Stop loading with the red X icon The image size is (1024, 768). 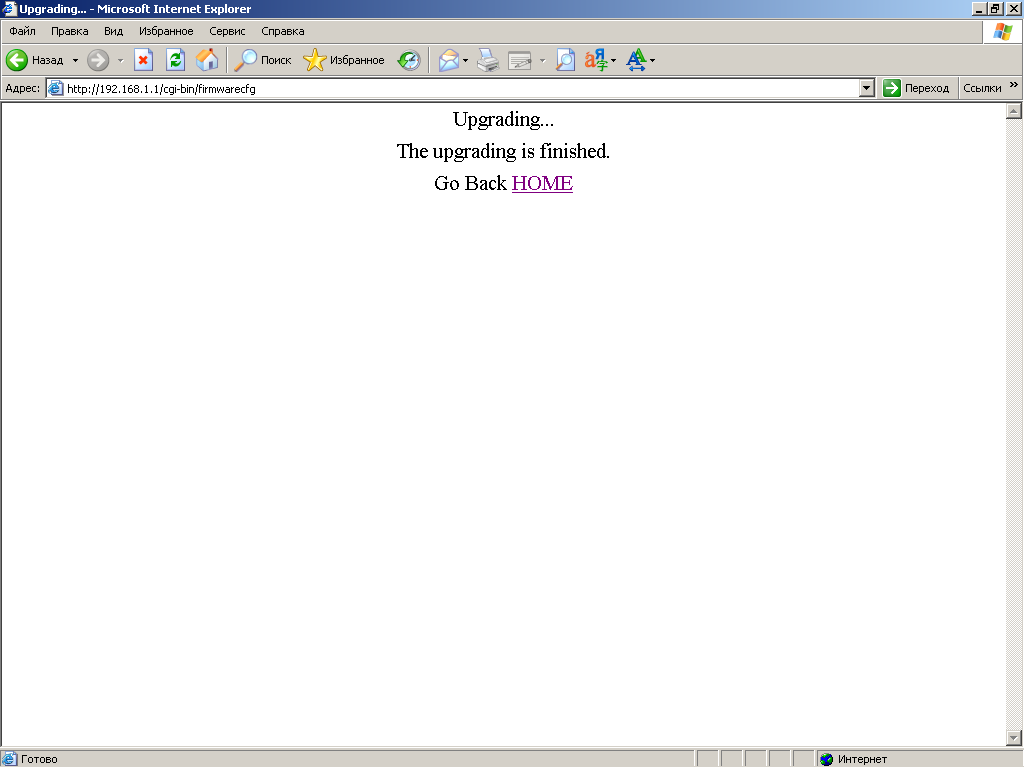(143, 60)
